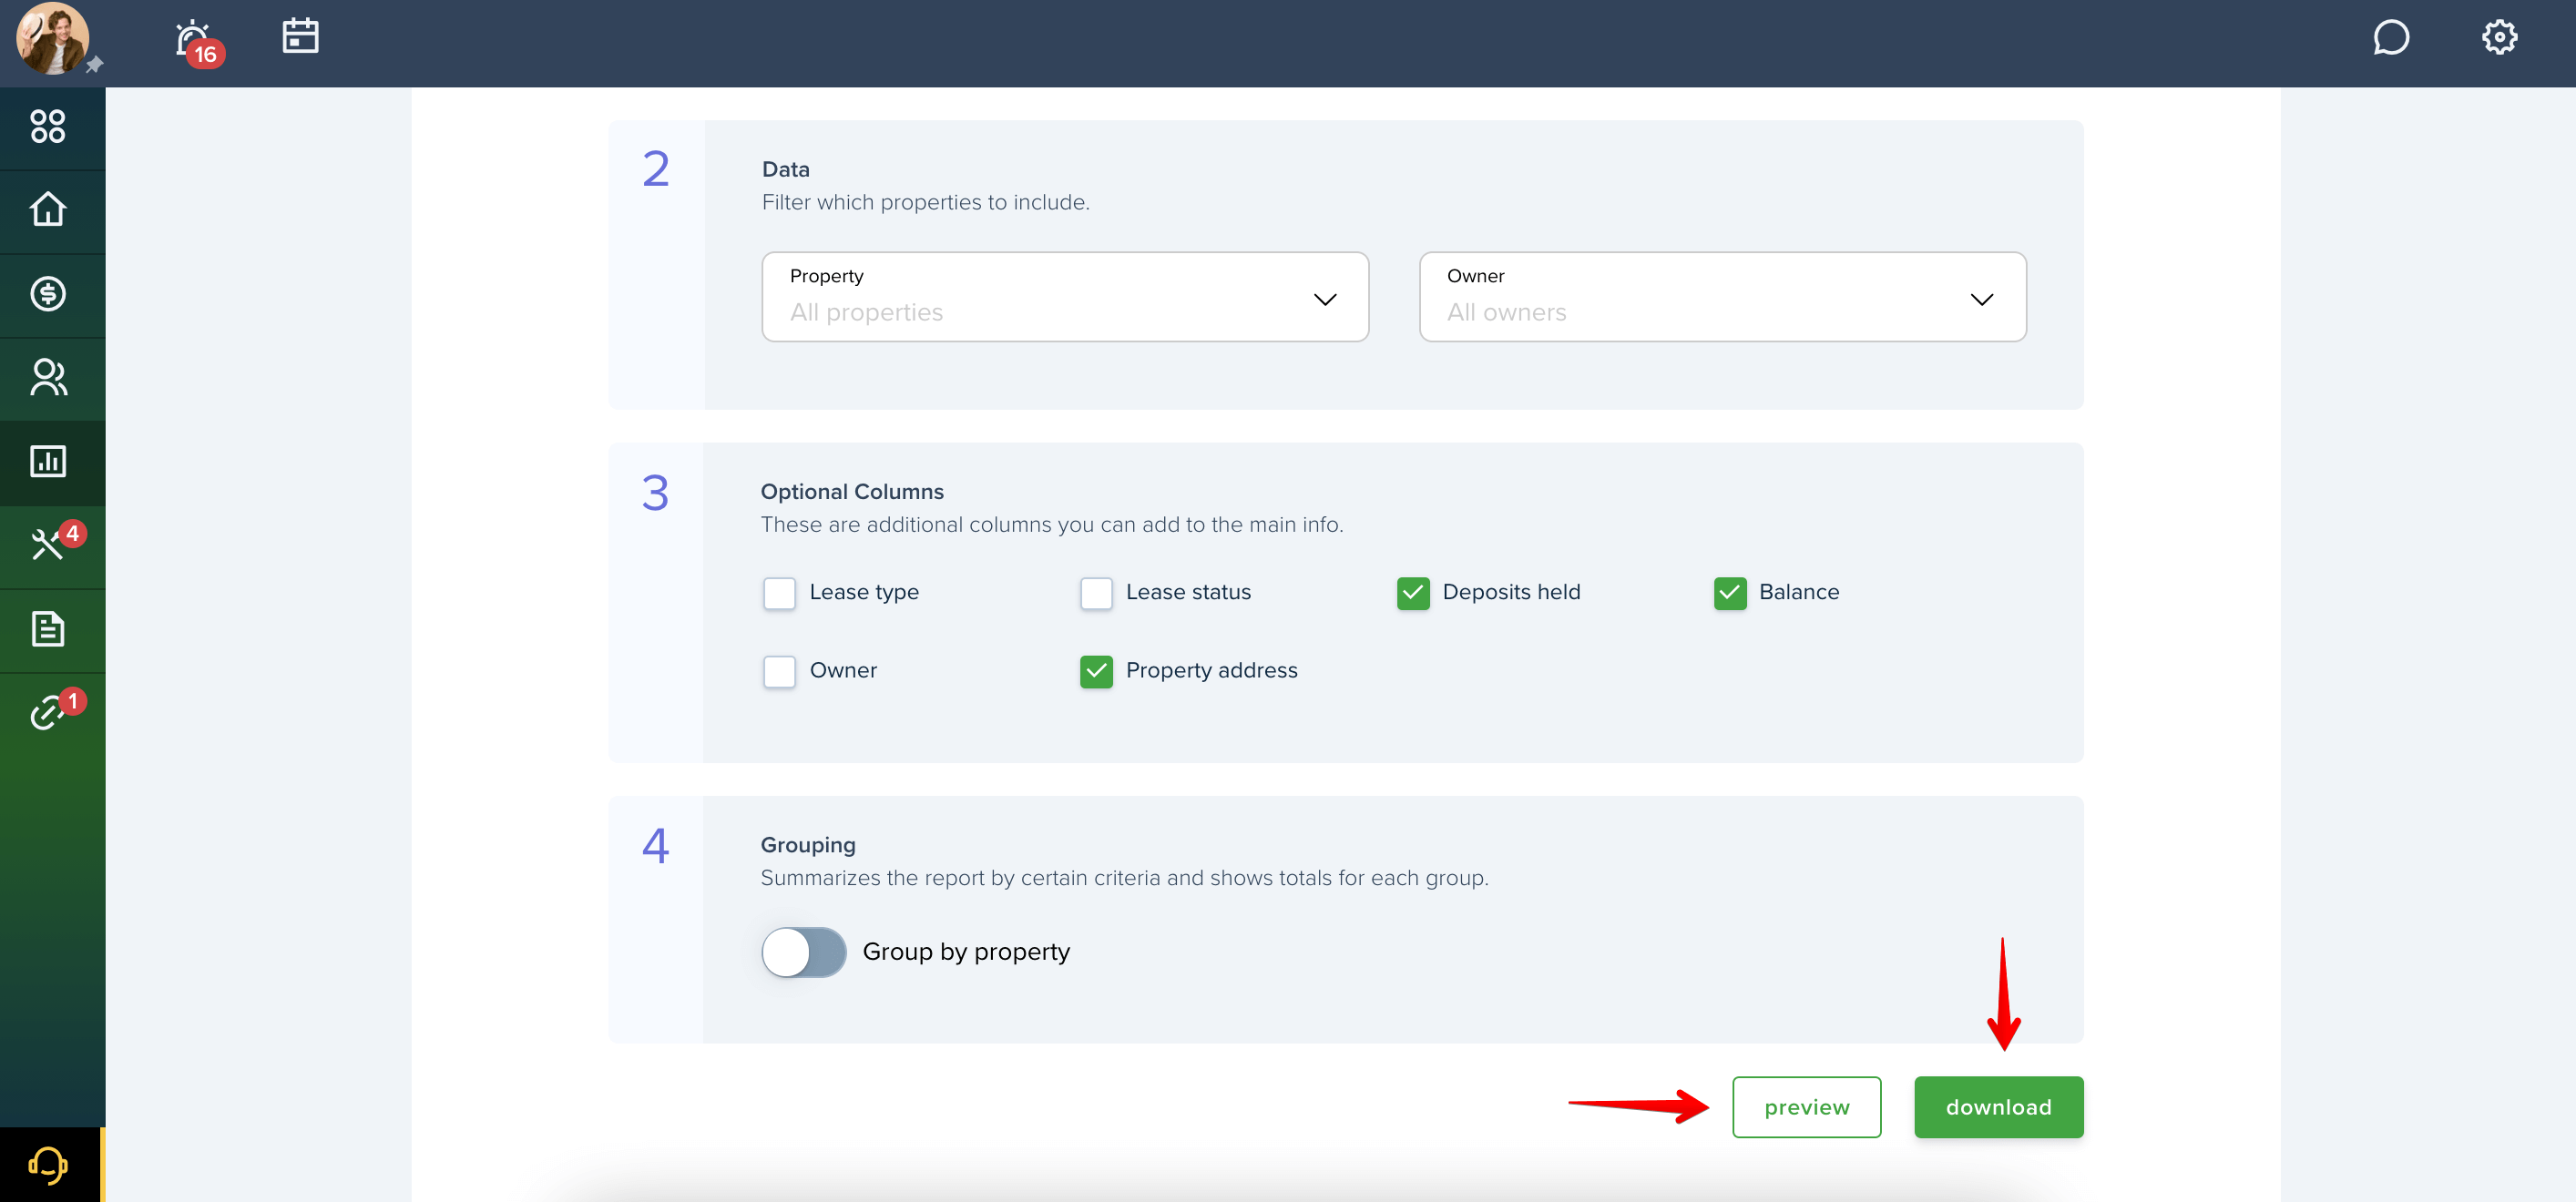The image size is (2576, 1202).
Task: Open the reports chart icon
Action: (48, 462)
